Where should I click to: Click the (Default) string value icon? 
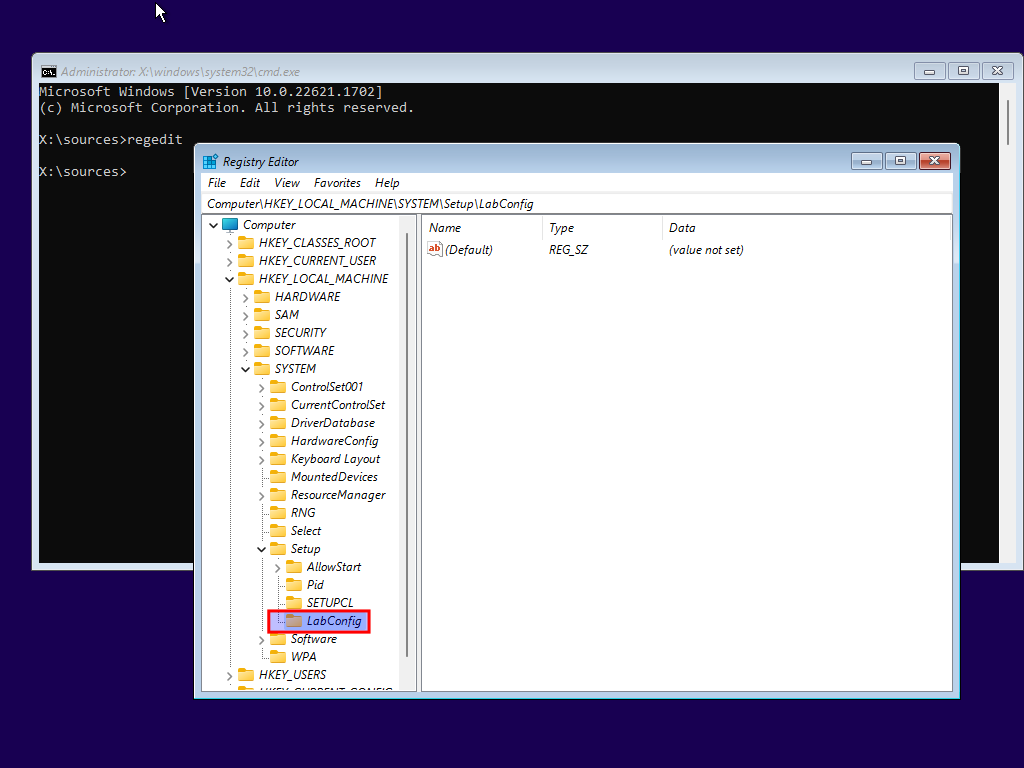coord(435,249)
